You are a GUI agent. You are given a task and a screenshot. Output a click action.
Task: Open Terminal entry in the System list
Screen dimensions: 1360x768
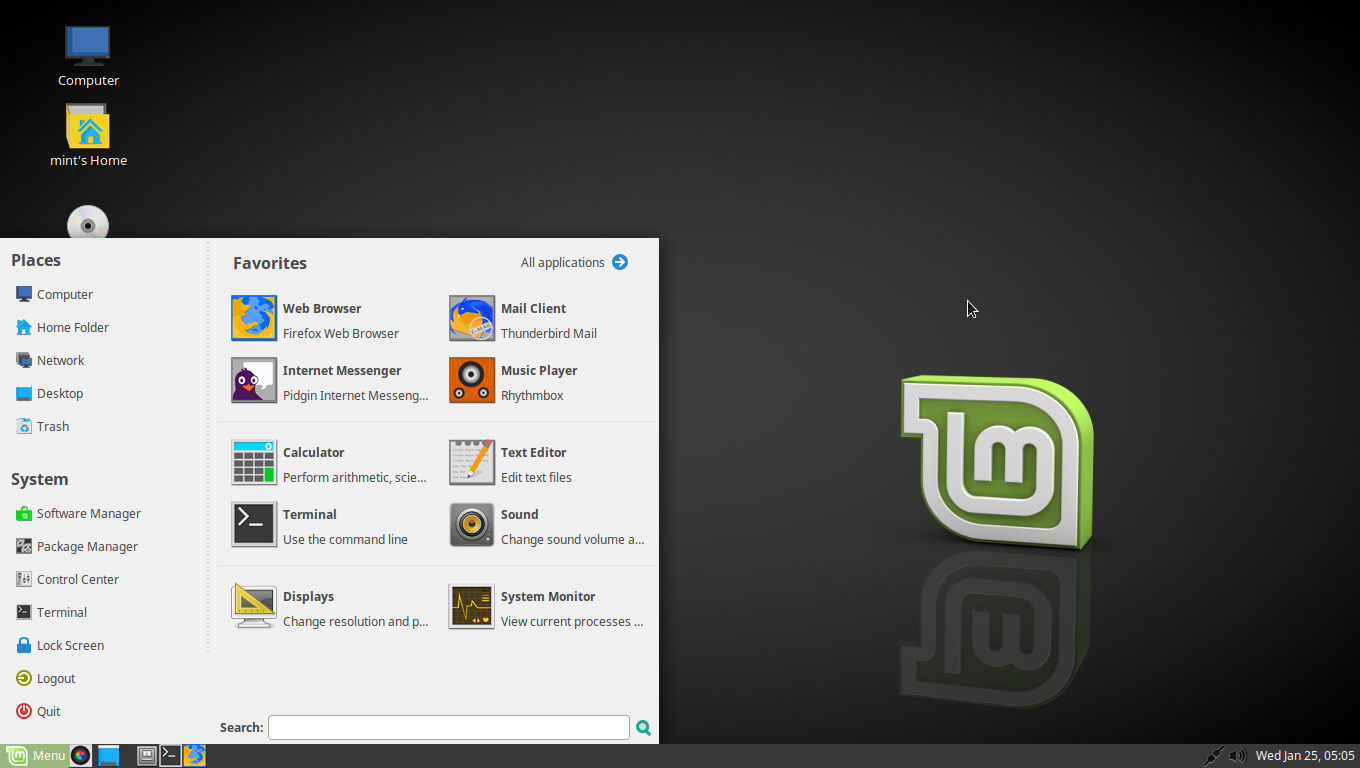coord(51,612)
